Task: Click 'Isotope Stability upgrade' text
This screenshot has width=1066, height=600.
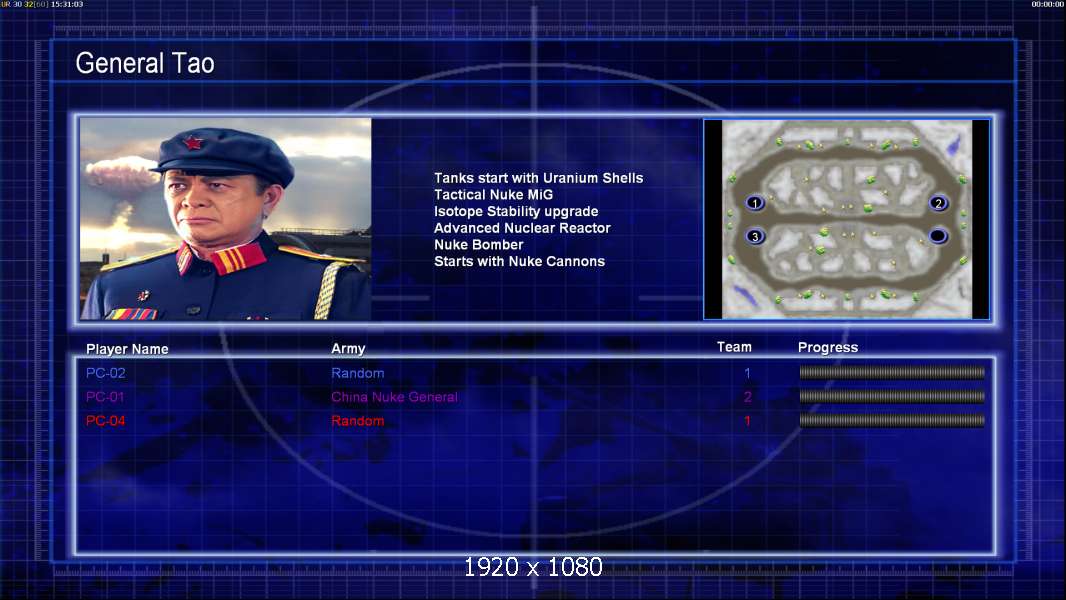Action: pyautogui.click(x=516, y=211)
